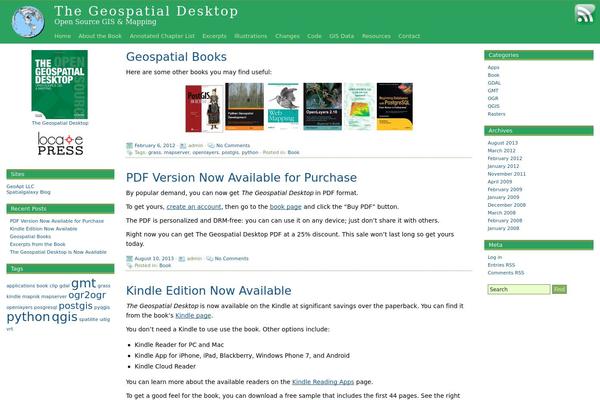Open No Comments link under PDF Version post
The height and width of the screenshot is (400, 600).
[x=232, y=259]
